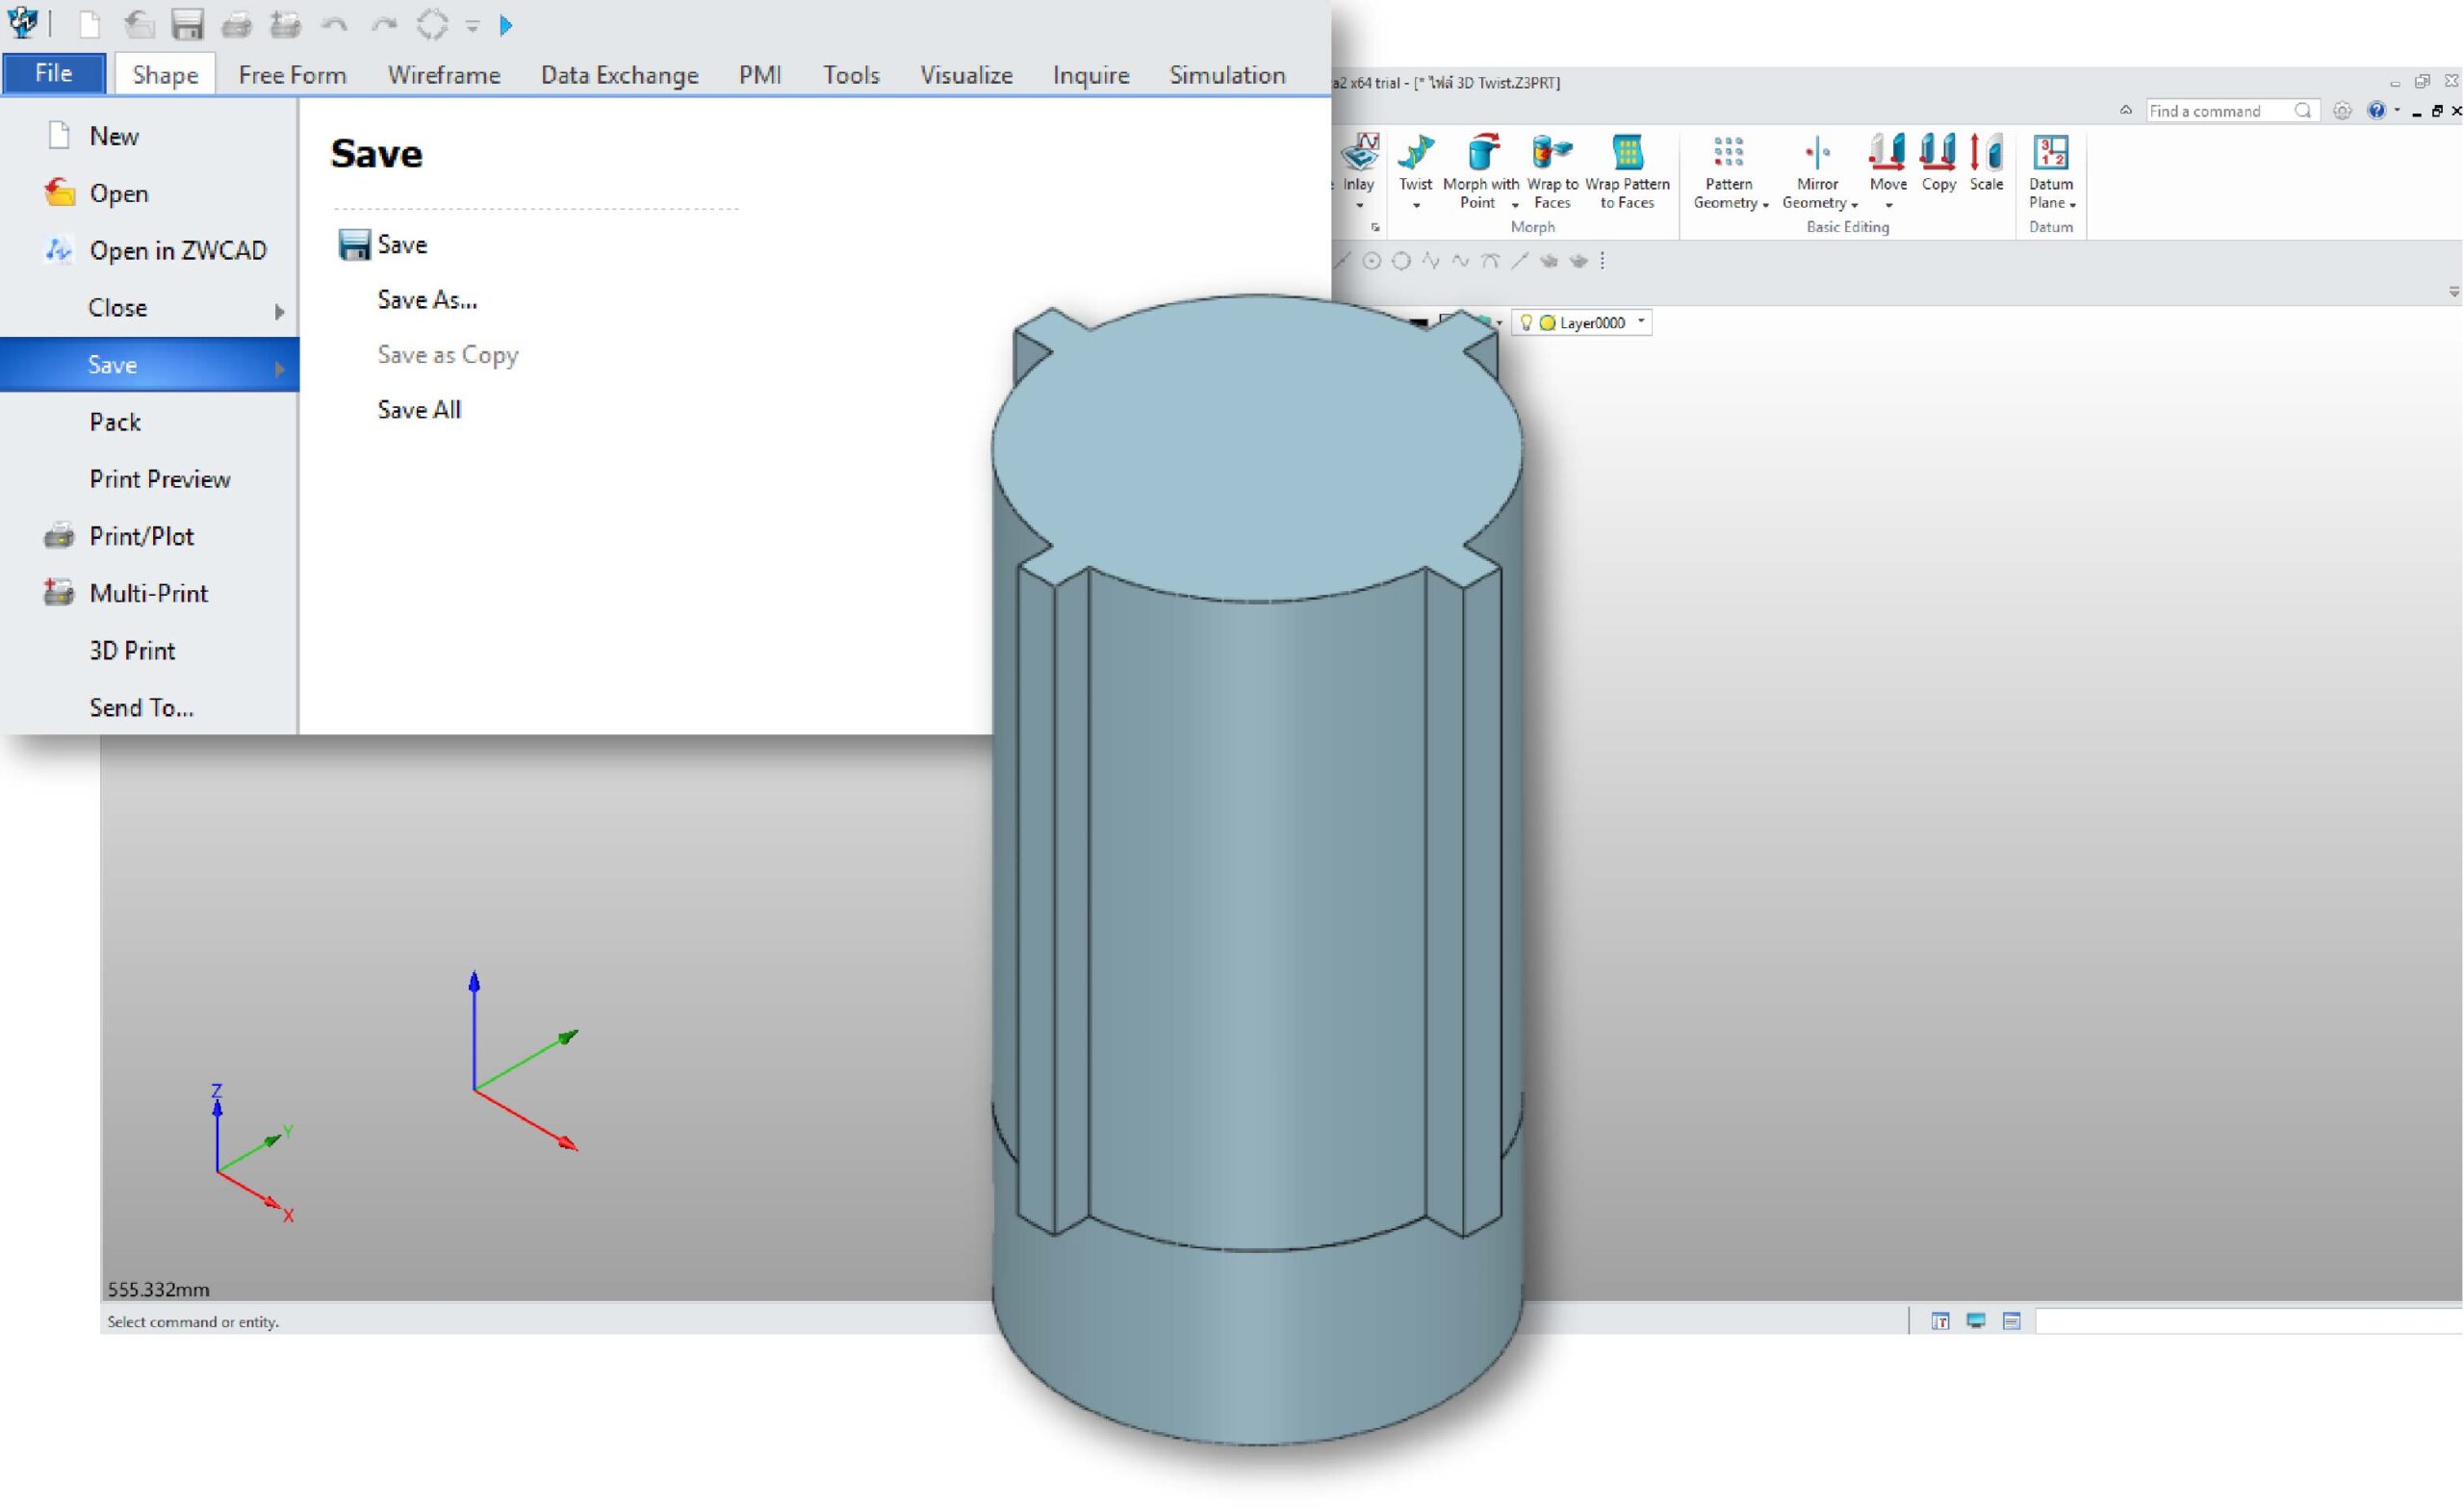Image resolution: width=2464 pixels, height=1511 pixels.
Task: Select the Scale tool
Action: coord(1986,160)
